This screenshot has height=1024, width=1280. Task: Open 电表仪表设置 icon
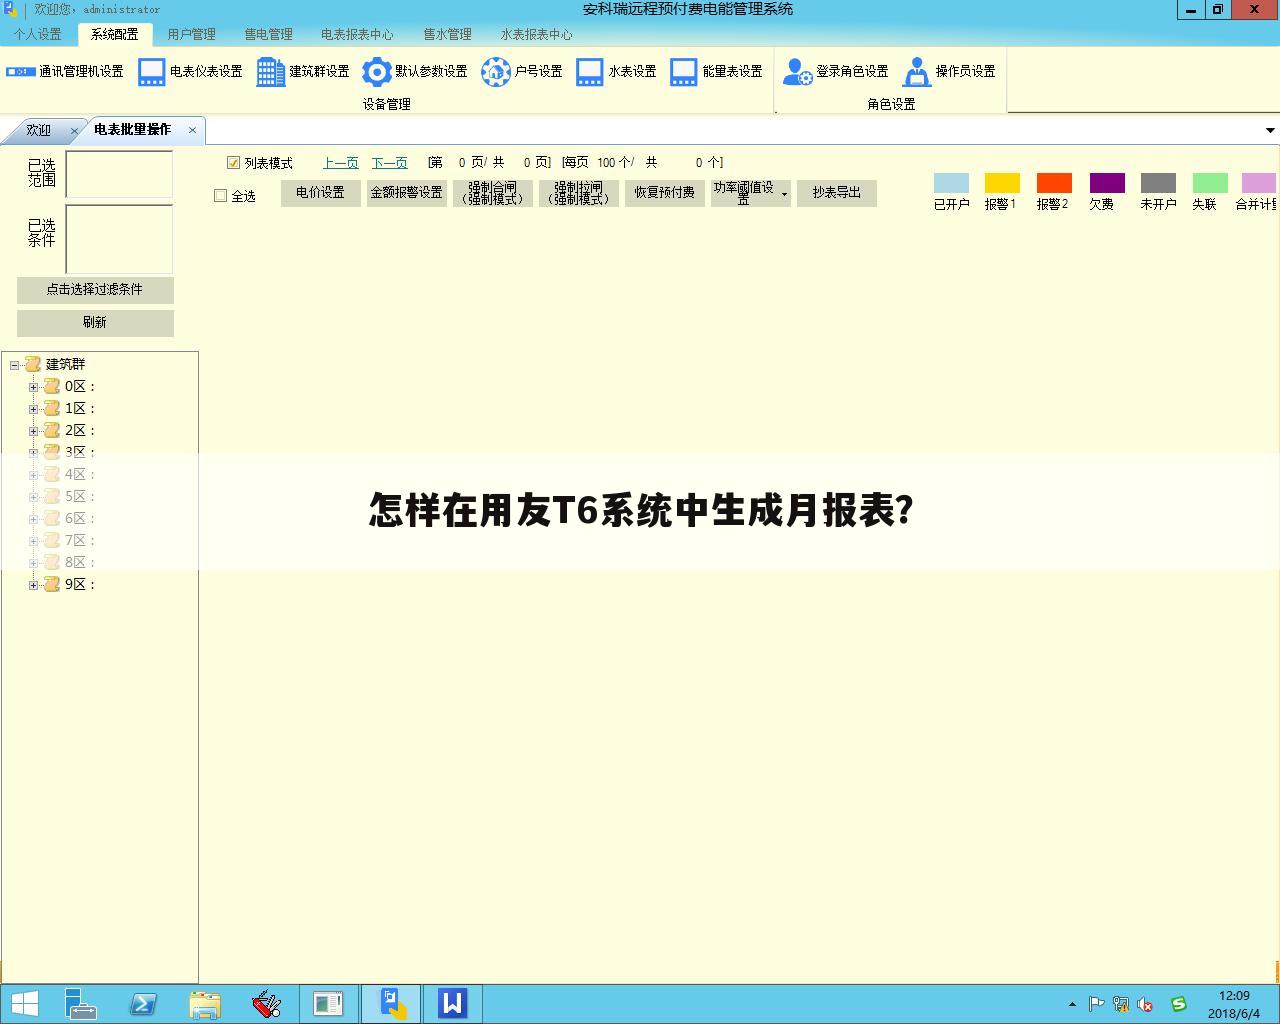point(152,72)
